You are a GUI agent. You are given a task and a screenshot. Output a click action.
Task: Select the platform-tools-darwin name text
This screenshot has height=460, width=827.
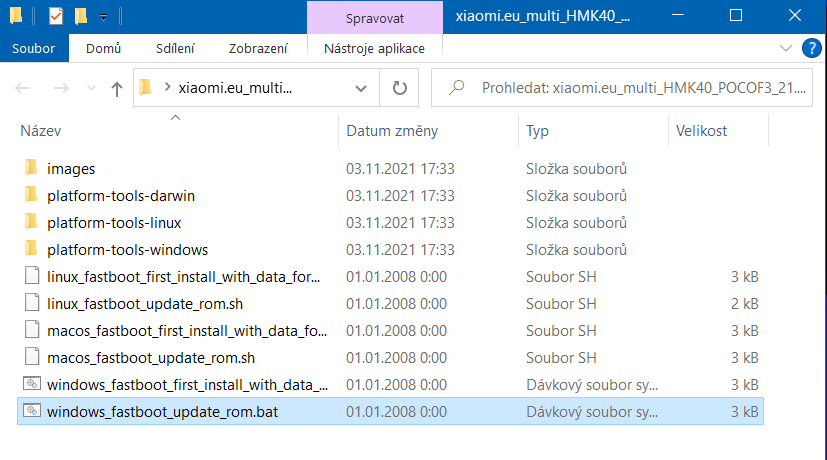(x=121, y=196)
